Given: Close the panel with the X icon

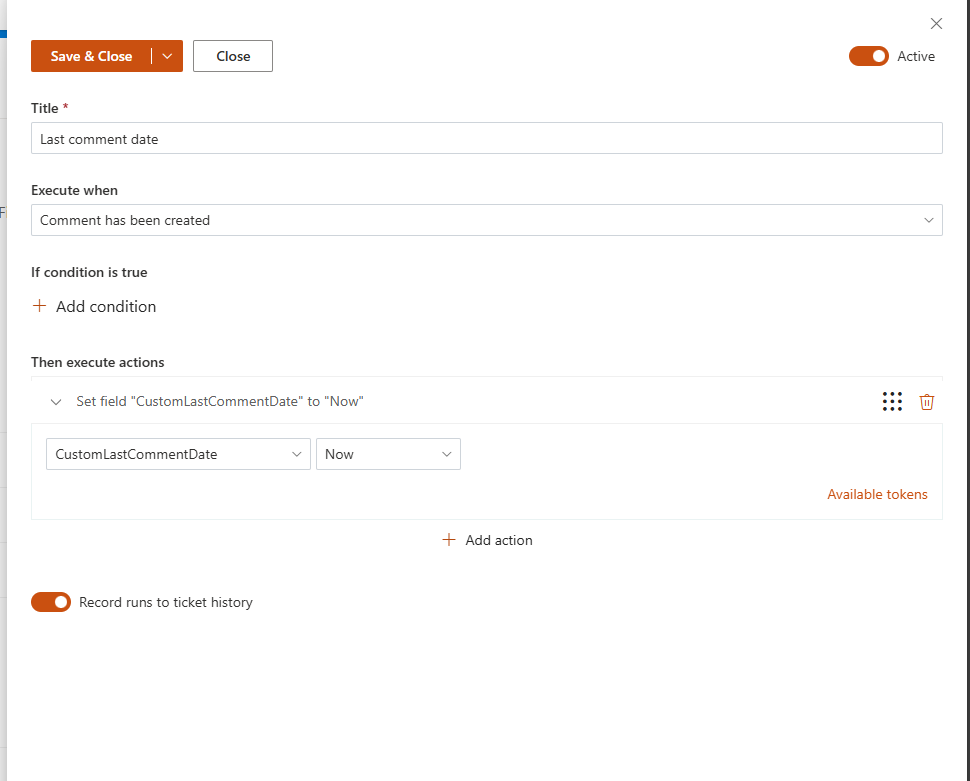Looking at the screenshot, I should (x=936, y=23).
